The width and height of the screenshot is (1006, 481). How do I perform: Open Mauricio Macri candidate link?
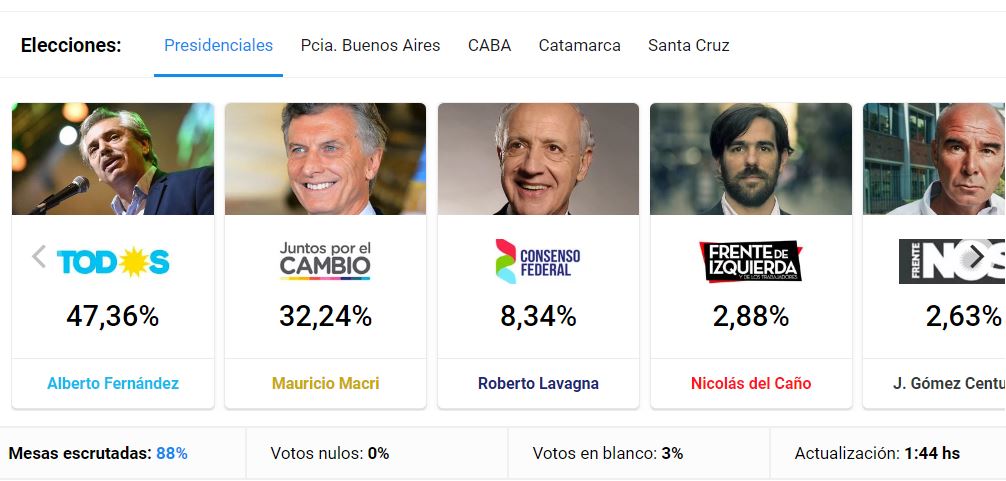click(x=325, y=383)
